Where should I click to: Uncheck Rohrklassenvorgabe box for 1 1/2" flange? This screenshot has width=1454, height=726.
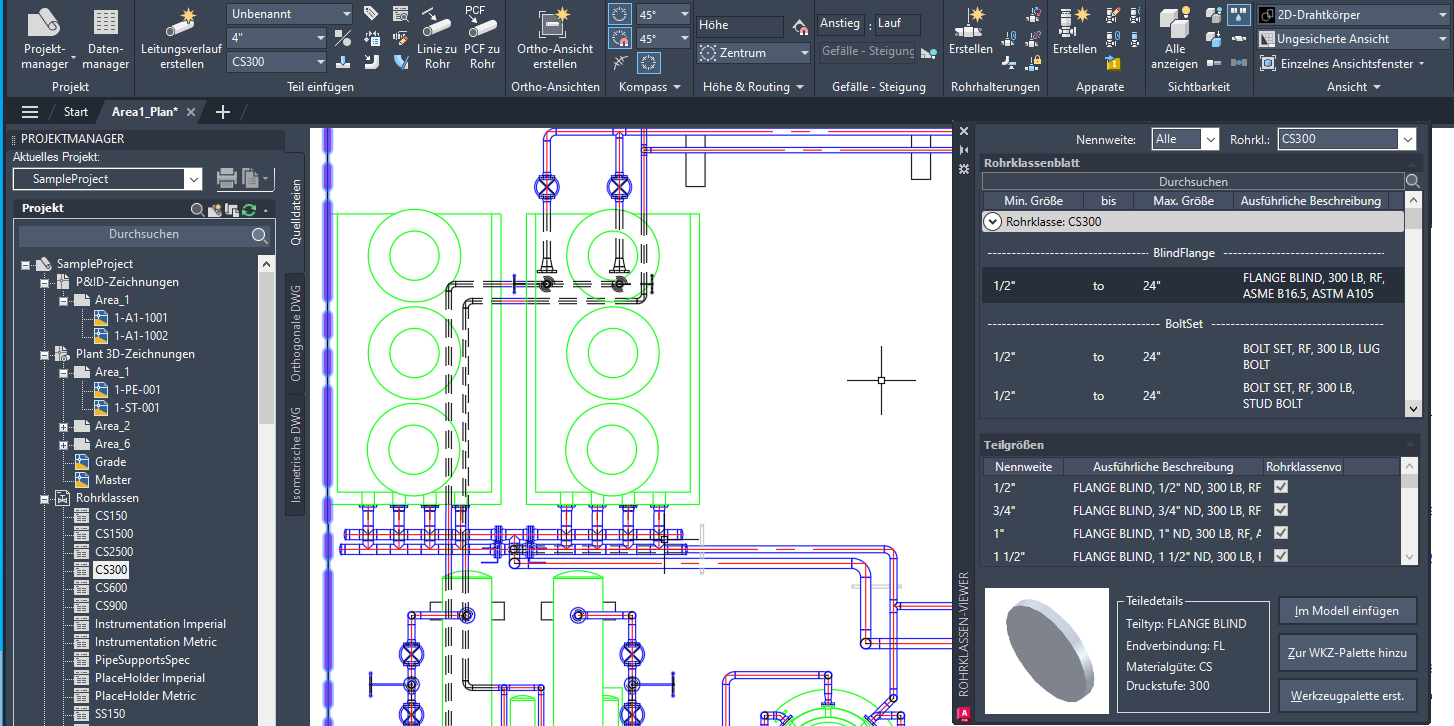click(1281, 556)
